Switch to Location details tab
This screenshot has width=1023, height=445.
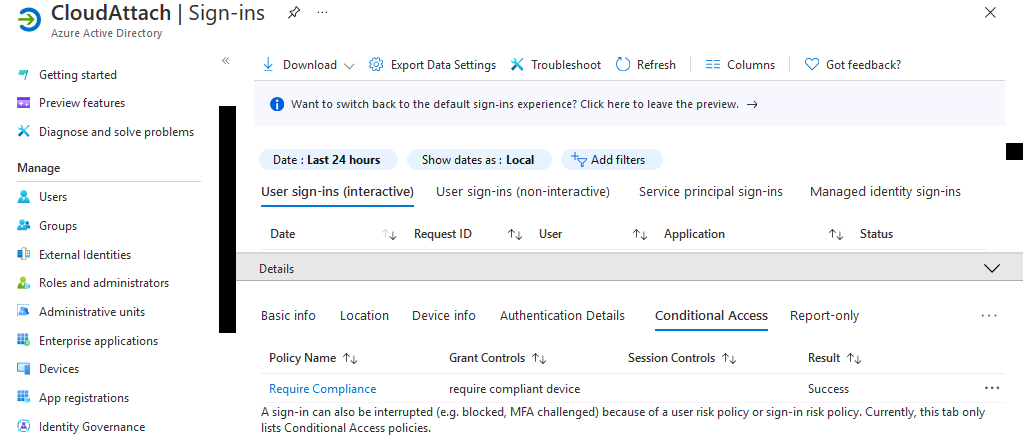click(x=364, y=316)
